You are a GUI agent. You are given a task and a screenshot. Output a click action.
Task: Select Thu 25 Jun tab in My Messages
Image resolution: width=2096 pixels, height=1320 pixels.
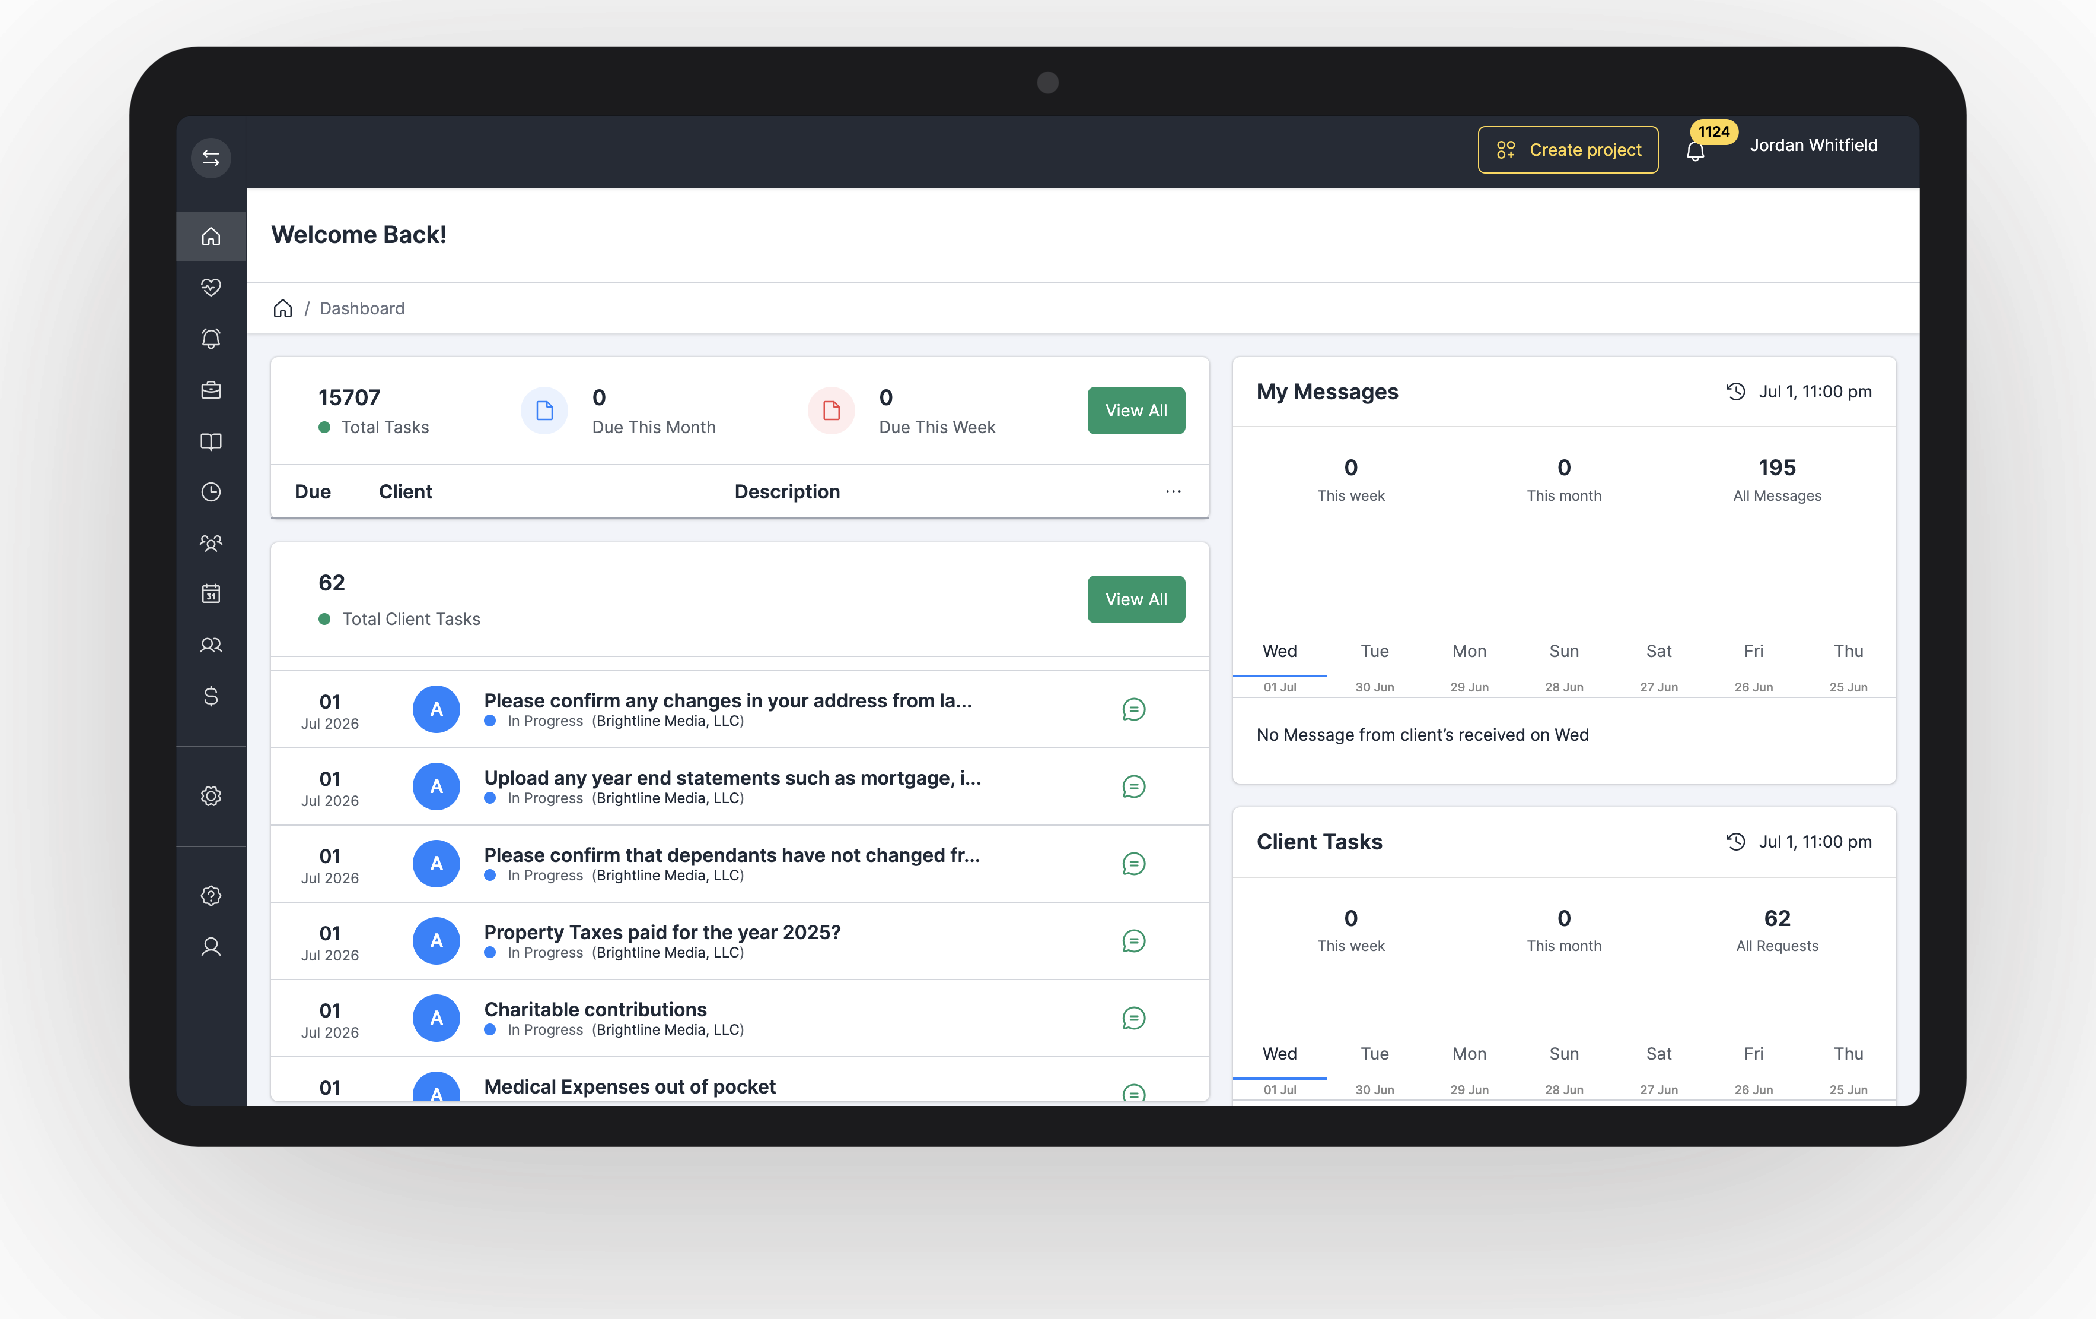1849,667
